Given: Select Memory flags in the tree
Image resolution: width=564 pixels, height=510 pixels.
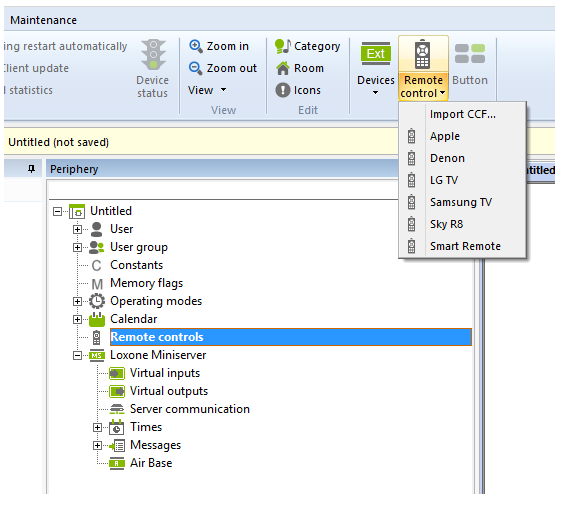Looking at the screenshot, I should 147,283.
